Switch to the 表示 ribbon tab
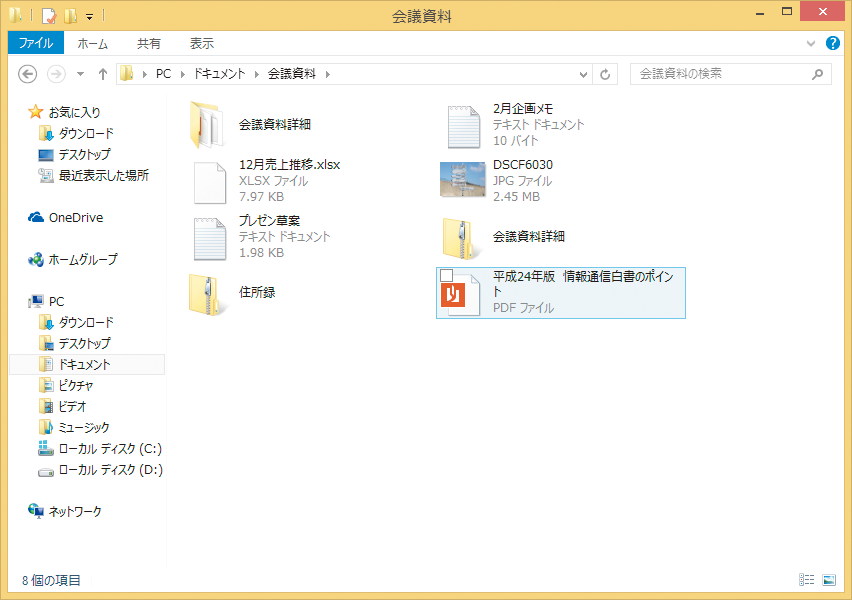The image size is (852, 600). tap(202, 43)
